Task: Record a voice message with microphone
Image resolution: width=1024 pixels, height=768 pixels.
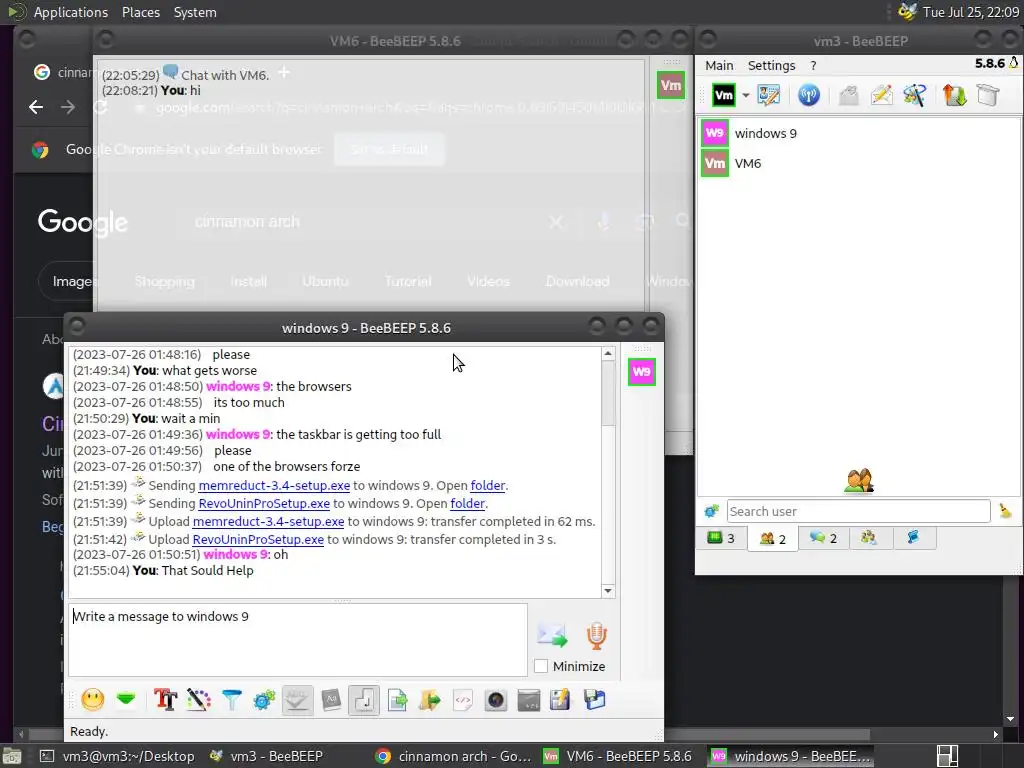Action: click(x=596, y=635)
